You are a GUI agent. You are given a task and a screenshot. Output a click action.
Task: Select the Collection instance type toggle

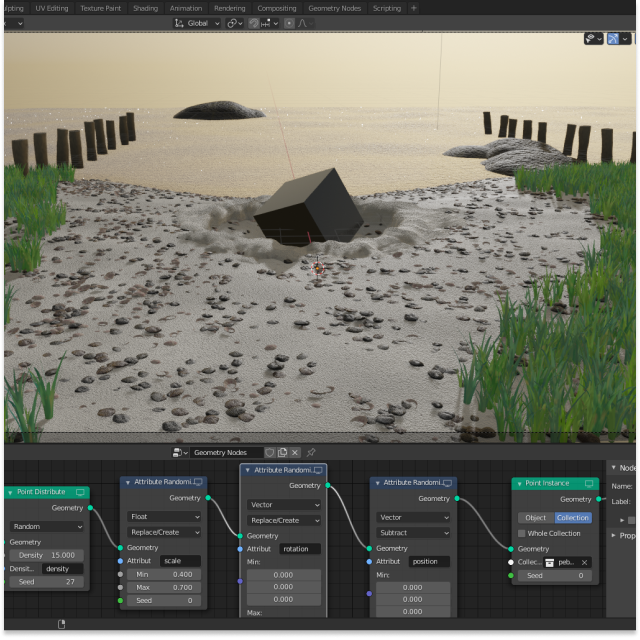(573, 518)
